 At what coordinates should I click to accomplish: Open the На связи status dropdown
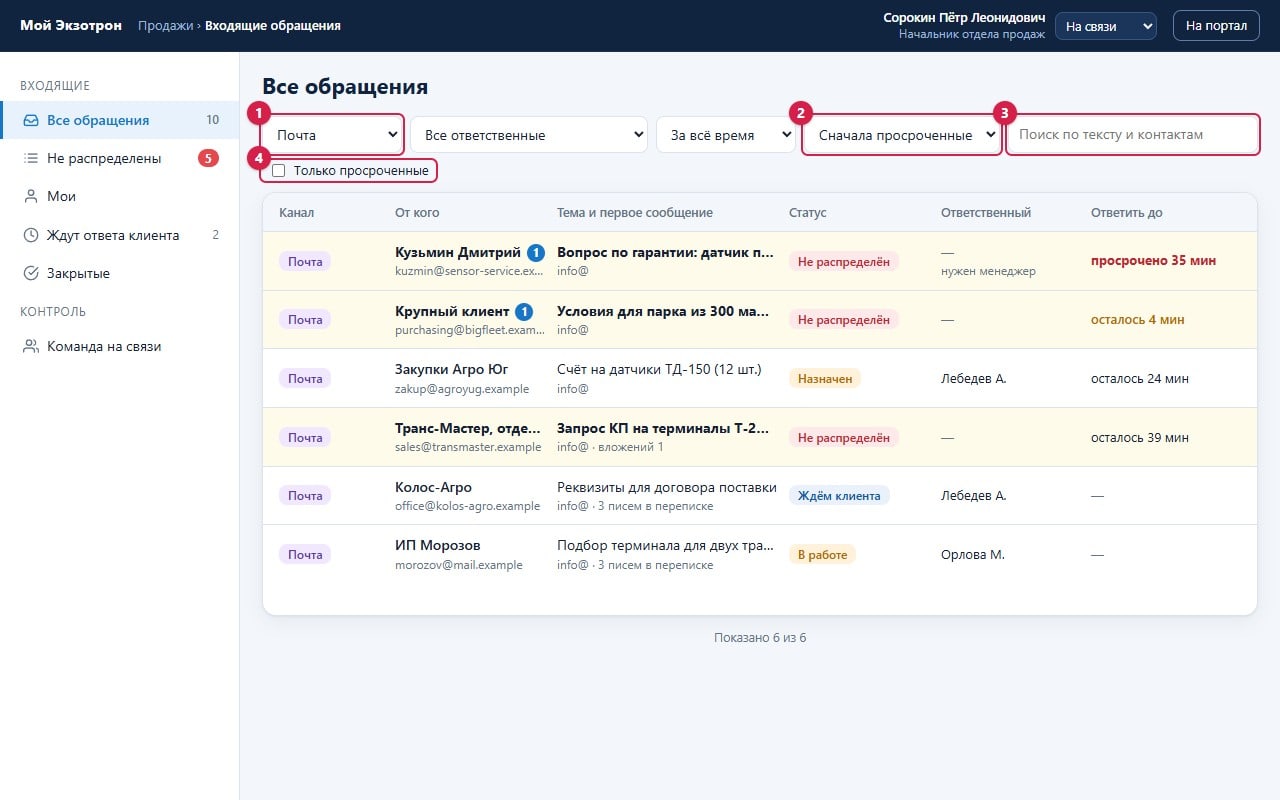[x=1106, y=26]
